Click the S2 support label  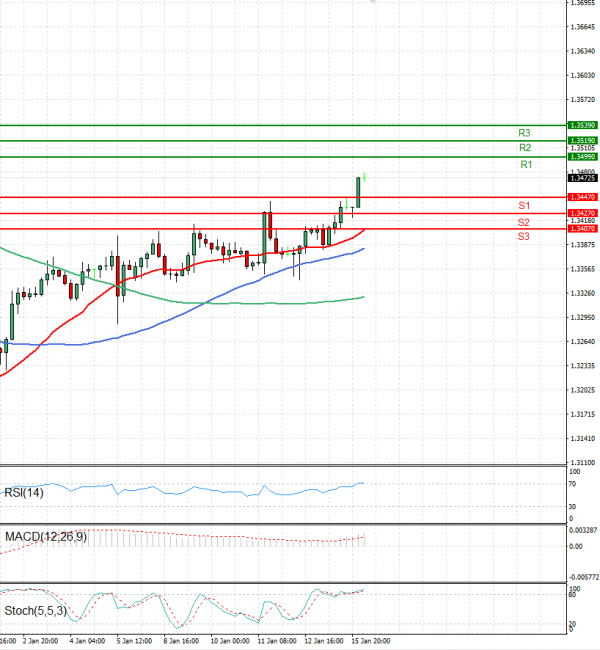524,222
